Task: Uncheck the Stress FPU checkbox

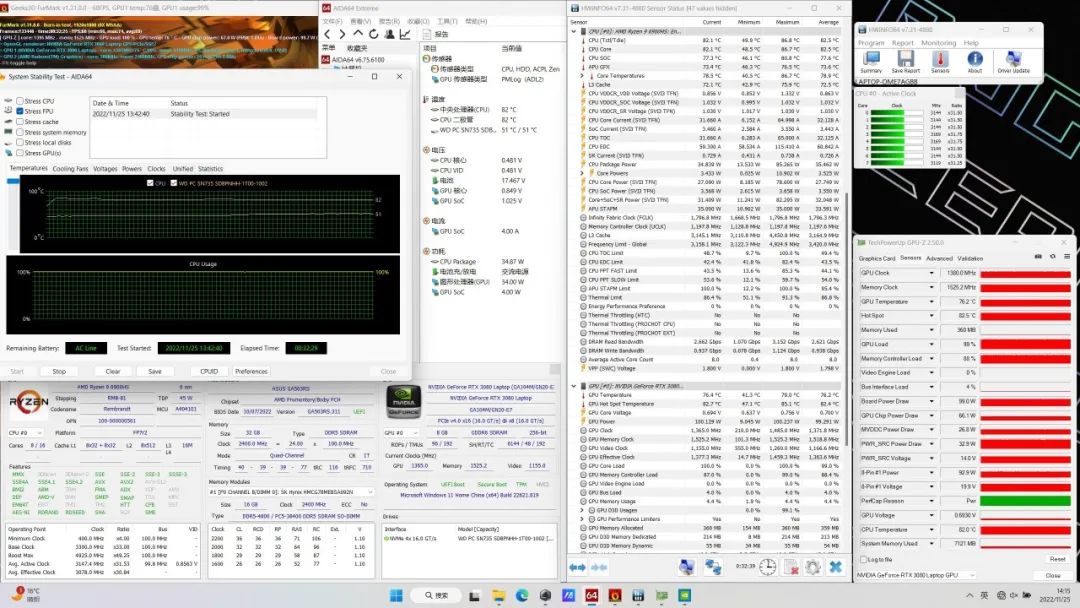Action: (20, 112)
